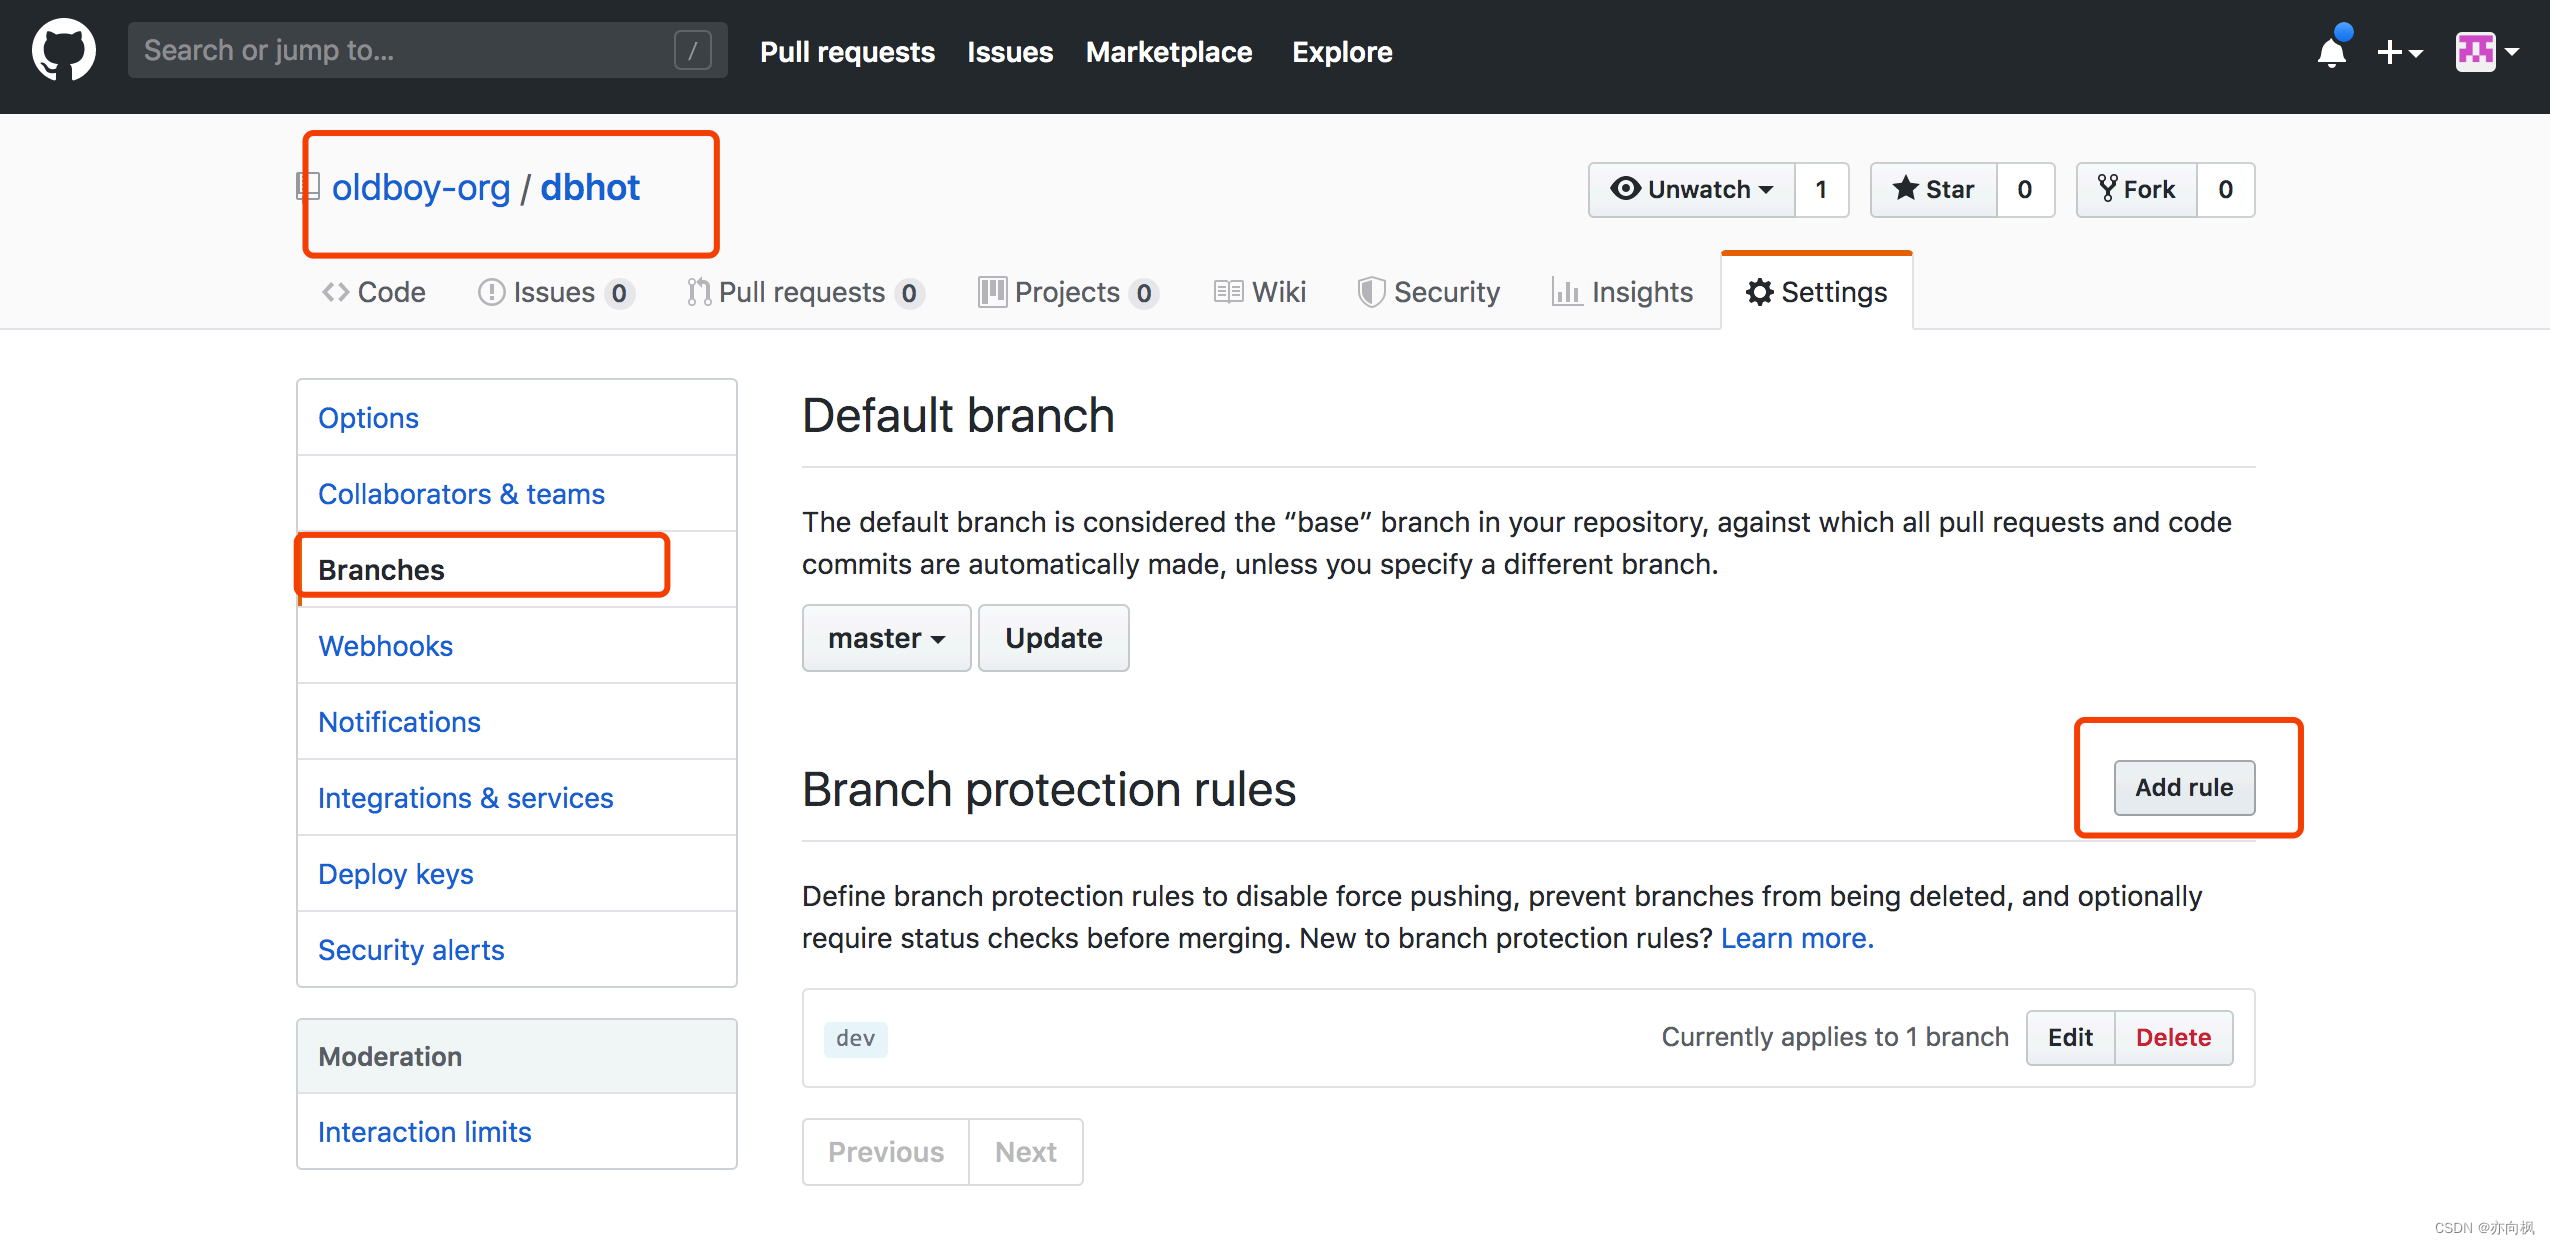Click the Insights graph icon
Viewport: 2550px width, 1244px height.
click(1566, 292)
